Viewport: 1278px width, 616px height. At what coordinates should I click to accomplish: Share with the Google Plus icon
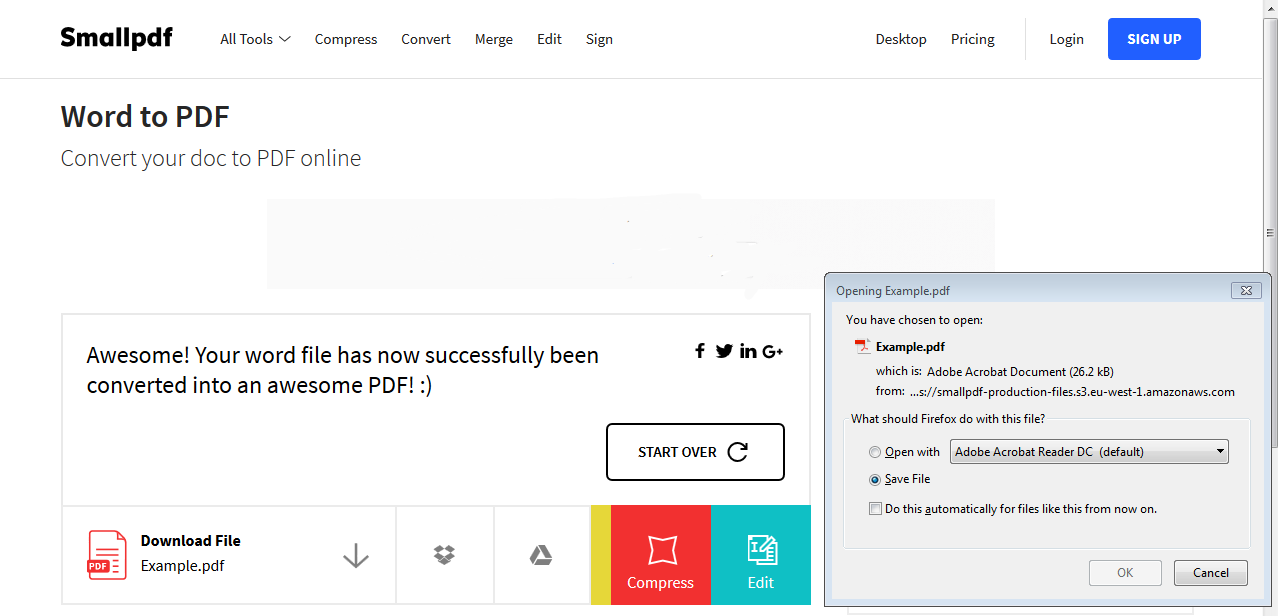772,351
